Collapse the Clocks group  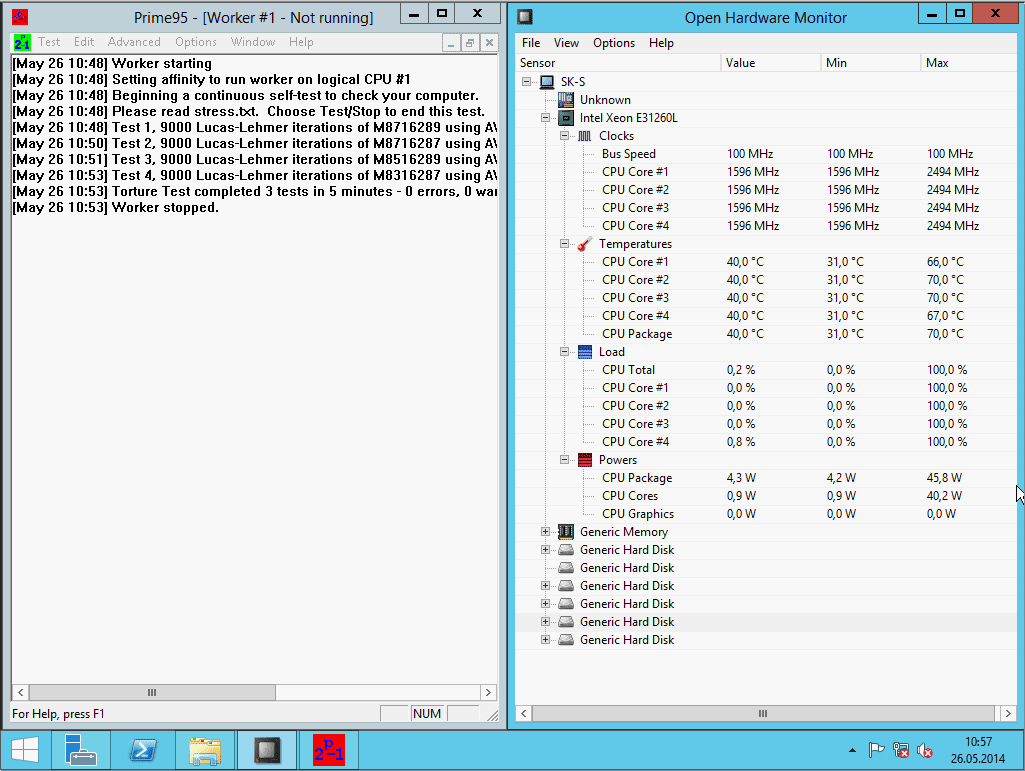point(564,136)
